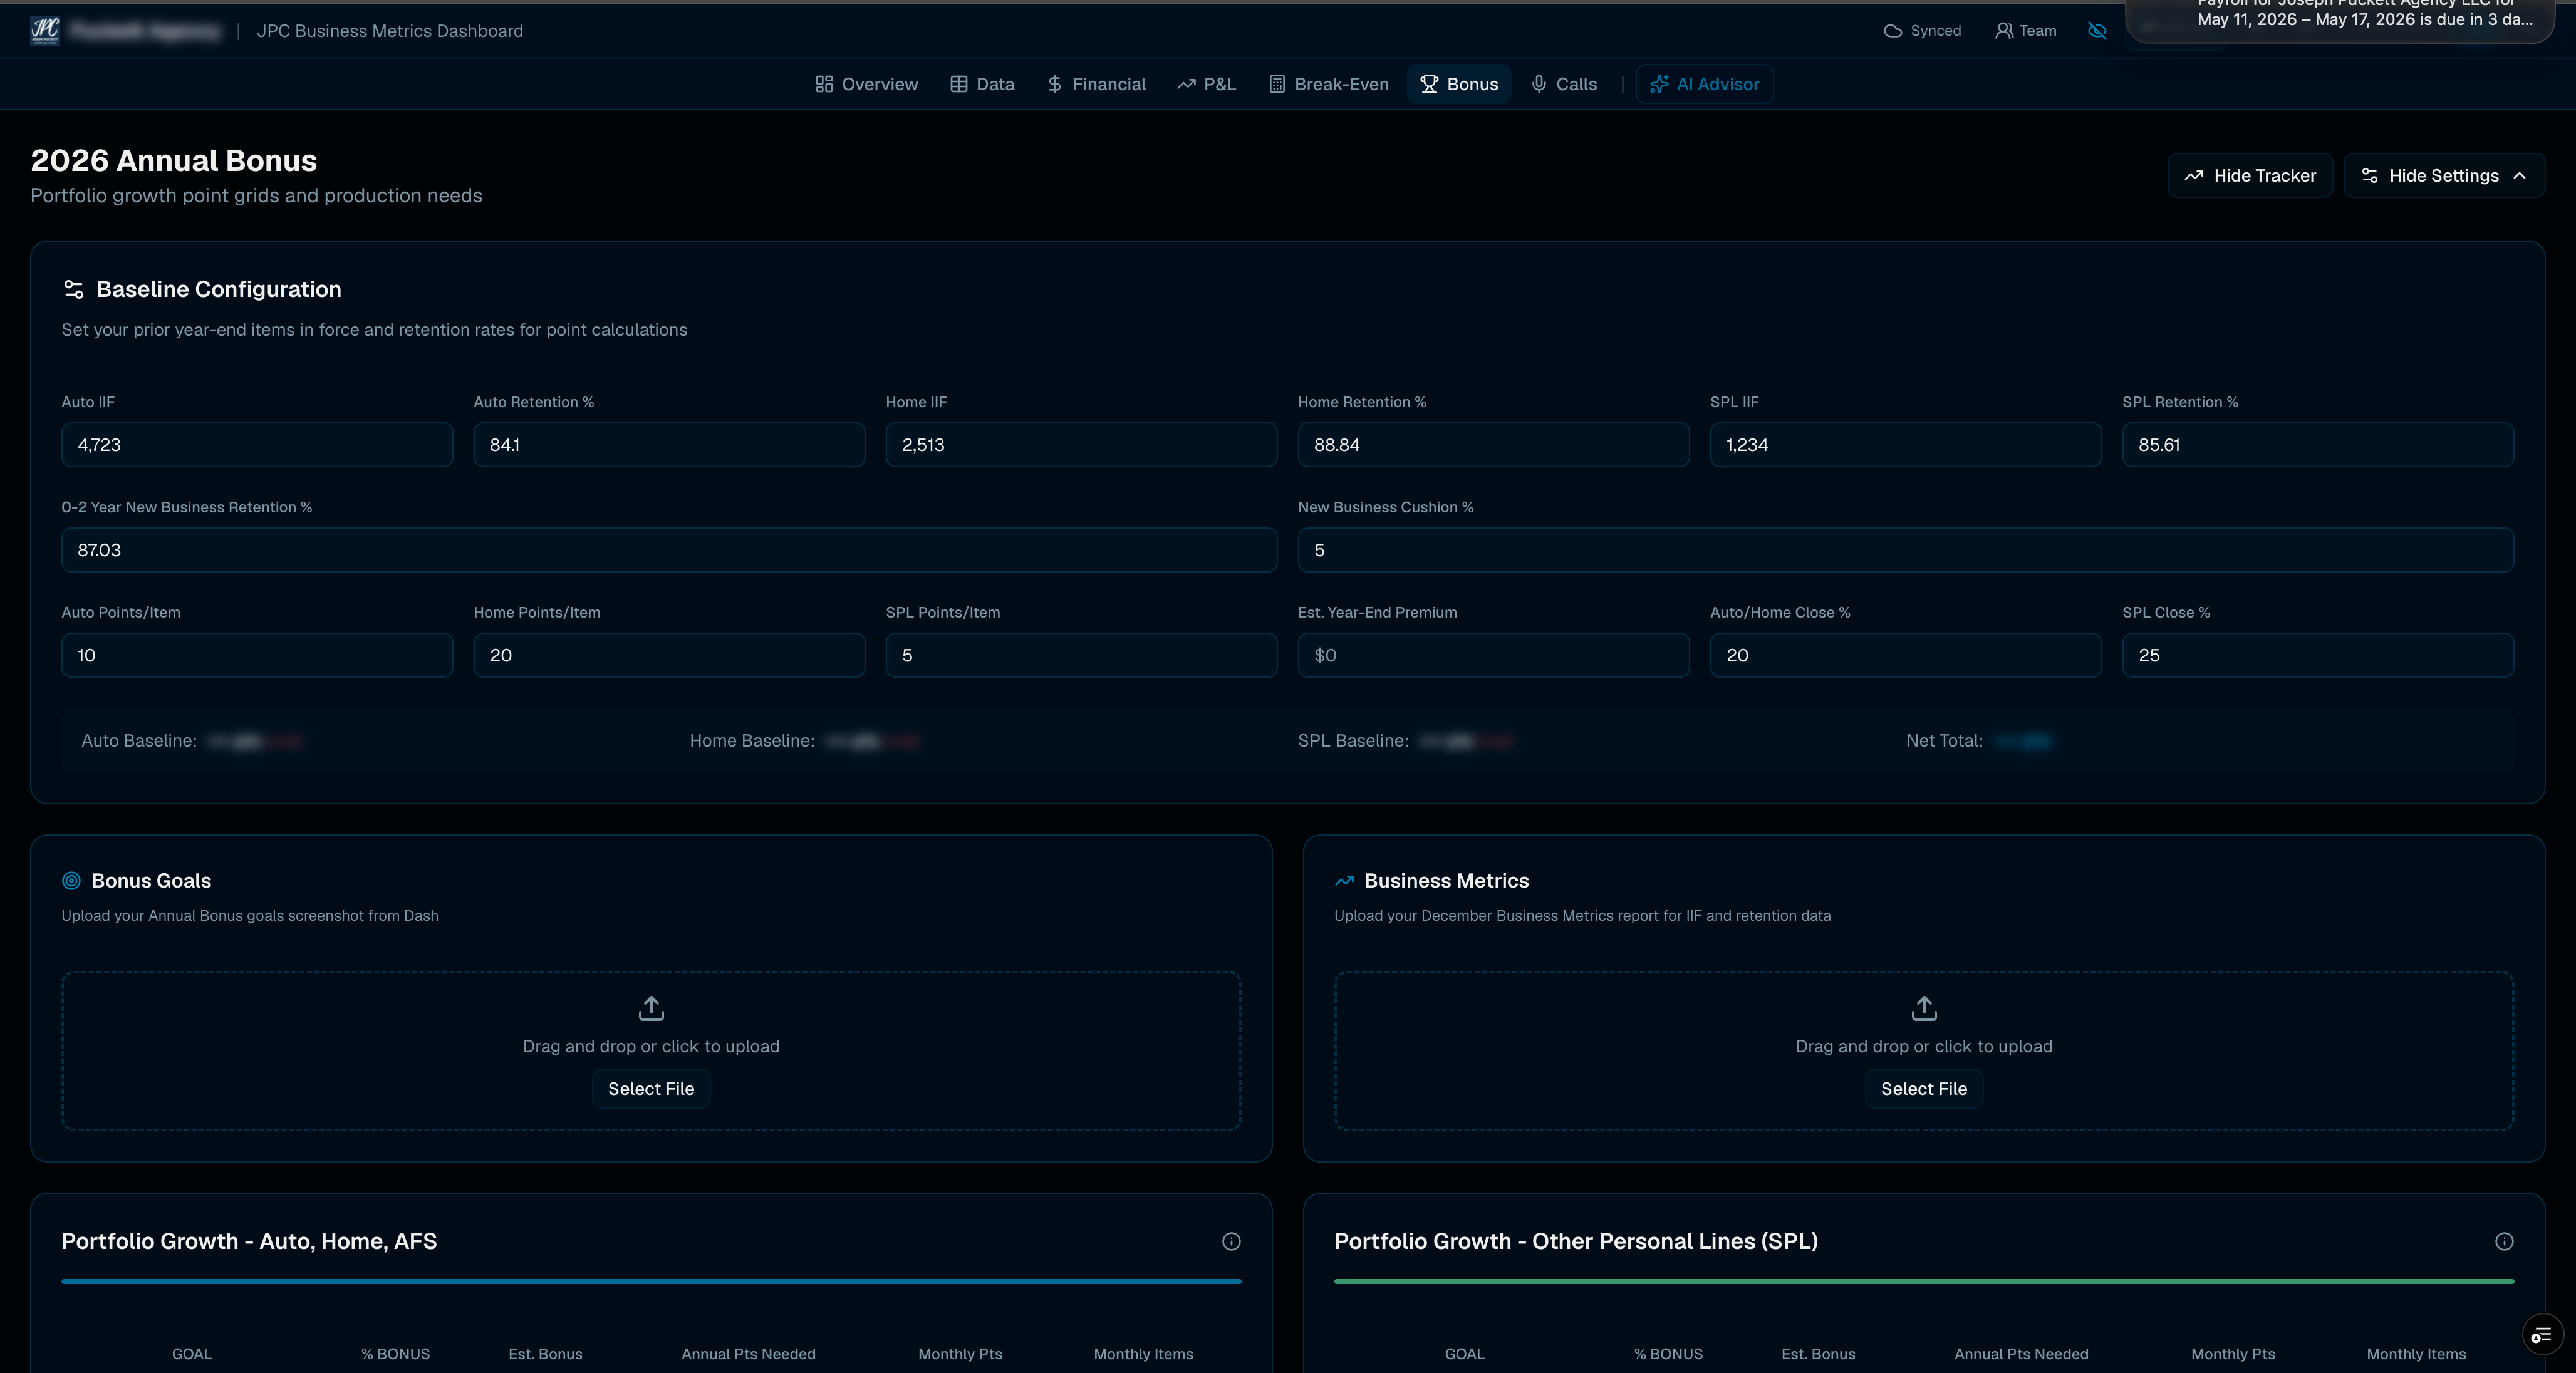The width and height of the screenshot is (2576, 1373).
Task: Edit the New Business Cushion % field
Action: [x=1905, y=550]
